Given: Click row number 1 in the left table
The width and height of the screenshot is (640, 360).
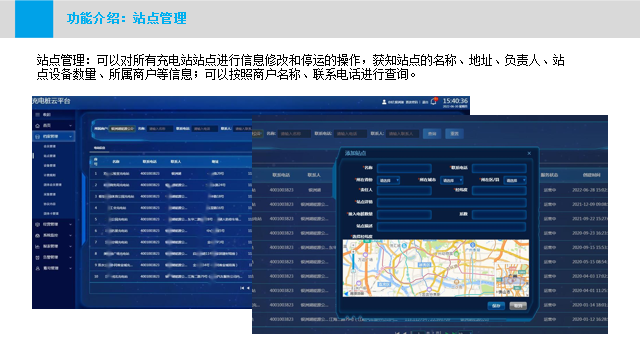Looking at the screenshot, I should pos(96,173).
